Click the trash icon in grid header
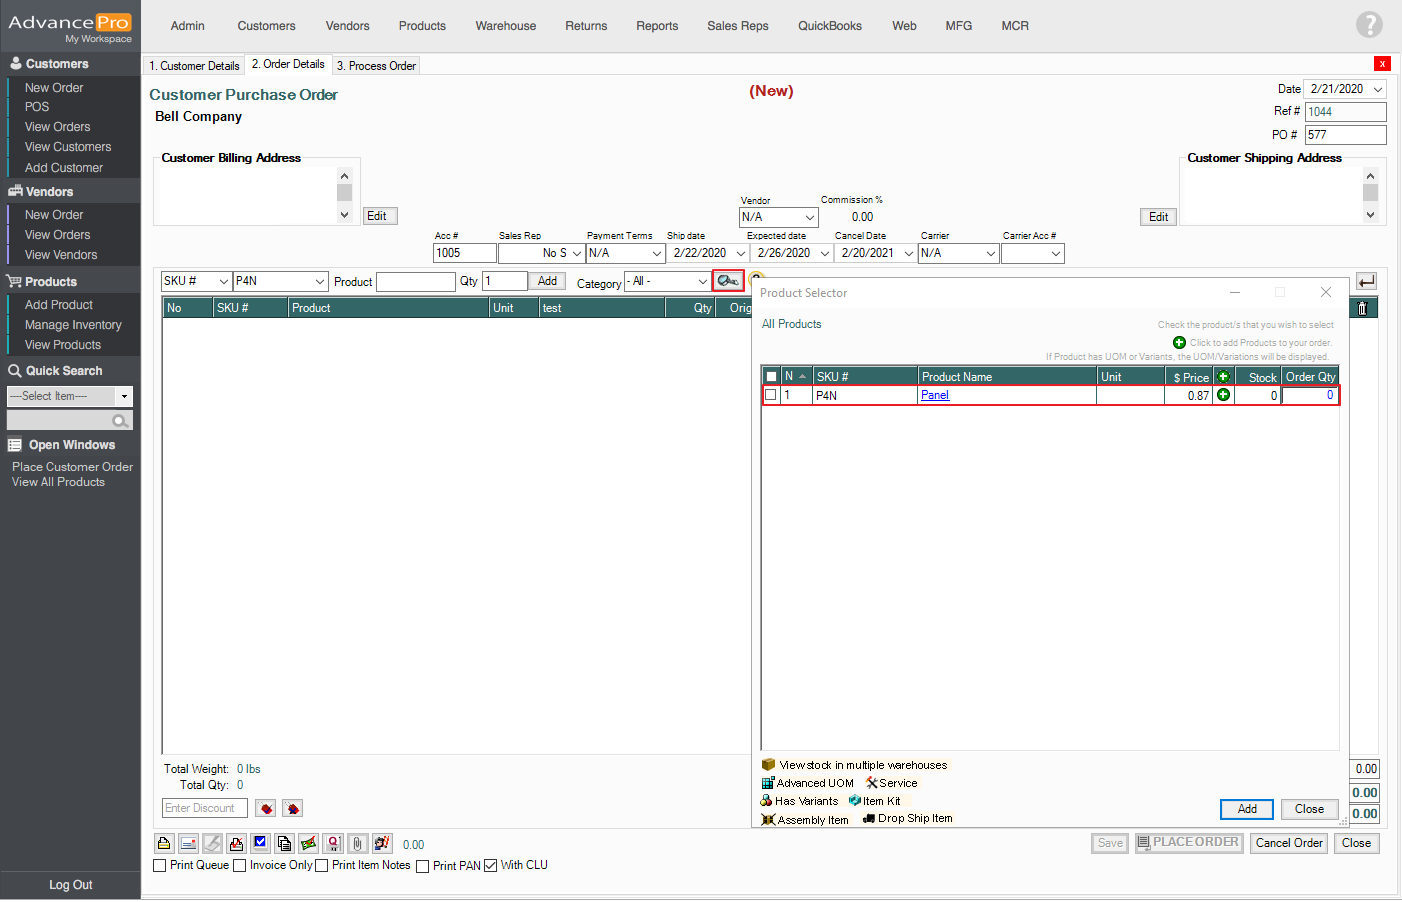 click(1362, 308)
